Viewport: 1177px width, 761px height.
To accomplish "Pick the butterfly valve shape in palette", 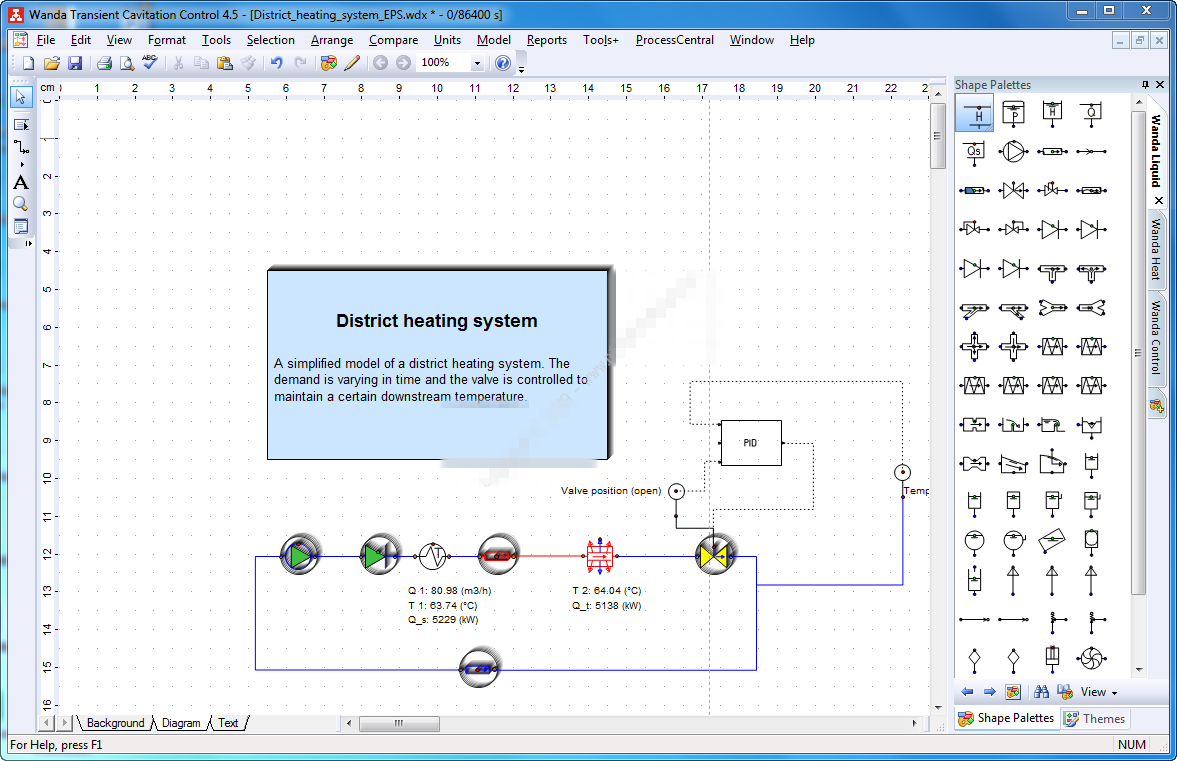I will (1013, 191).
